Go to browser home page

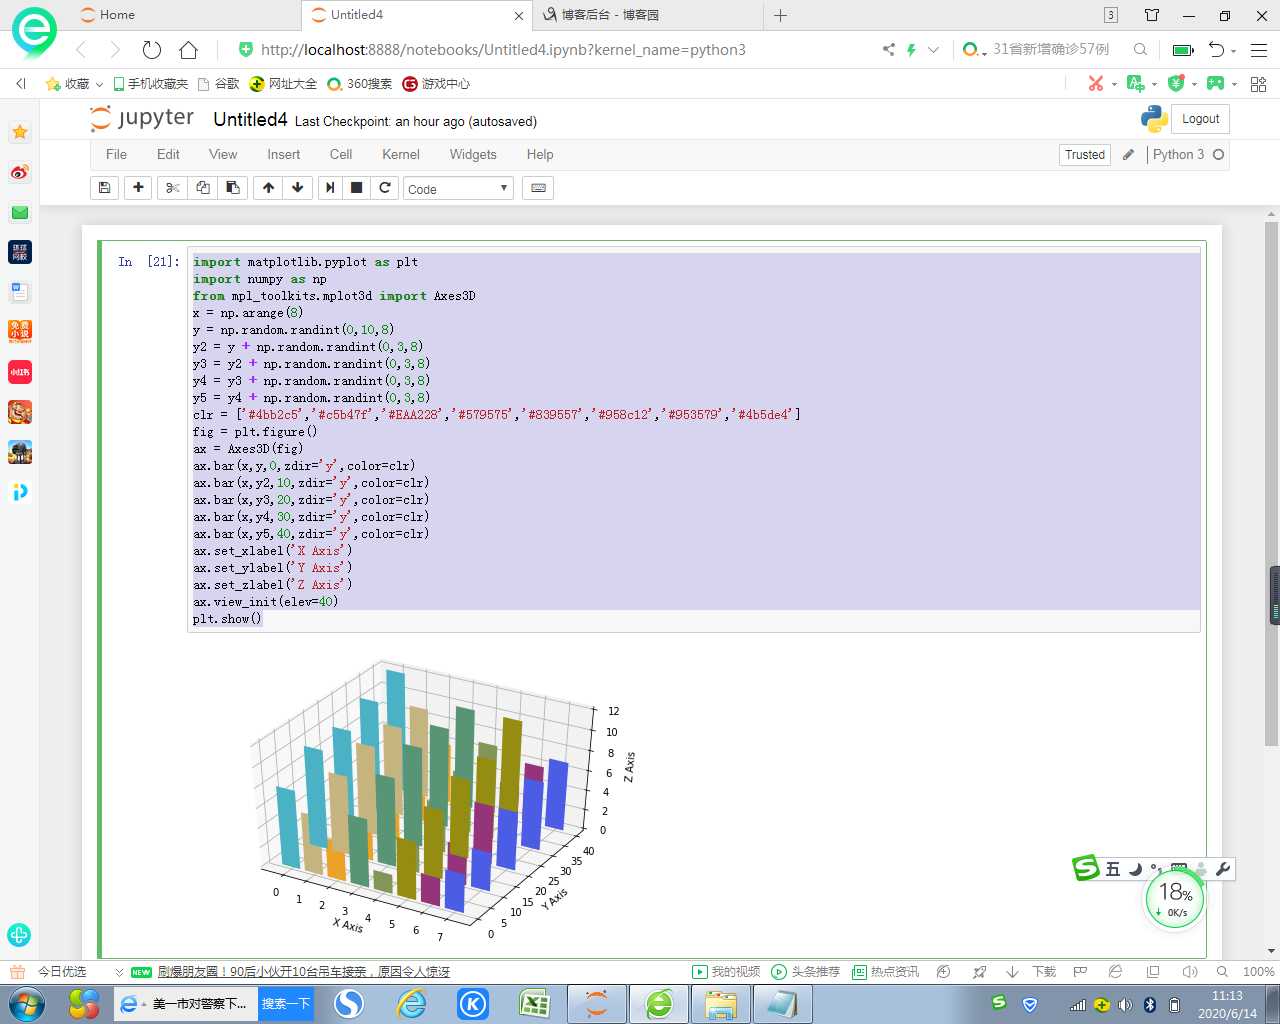(x=188, y=50)
